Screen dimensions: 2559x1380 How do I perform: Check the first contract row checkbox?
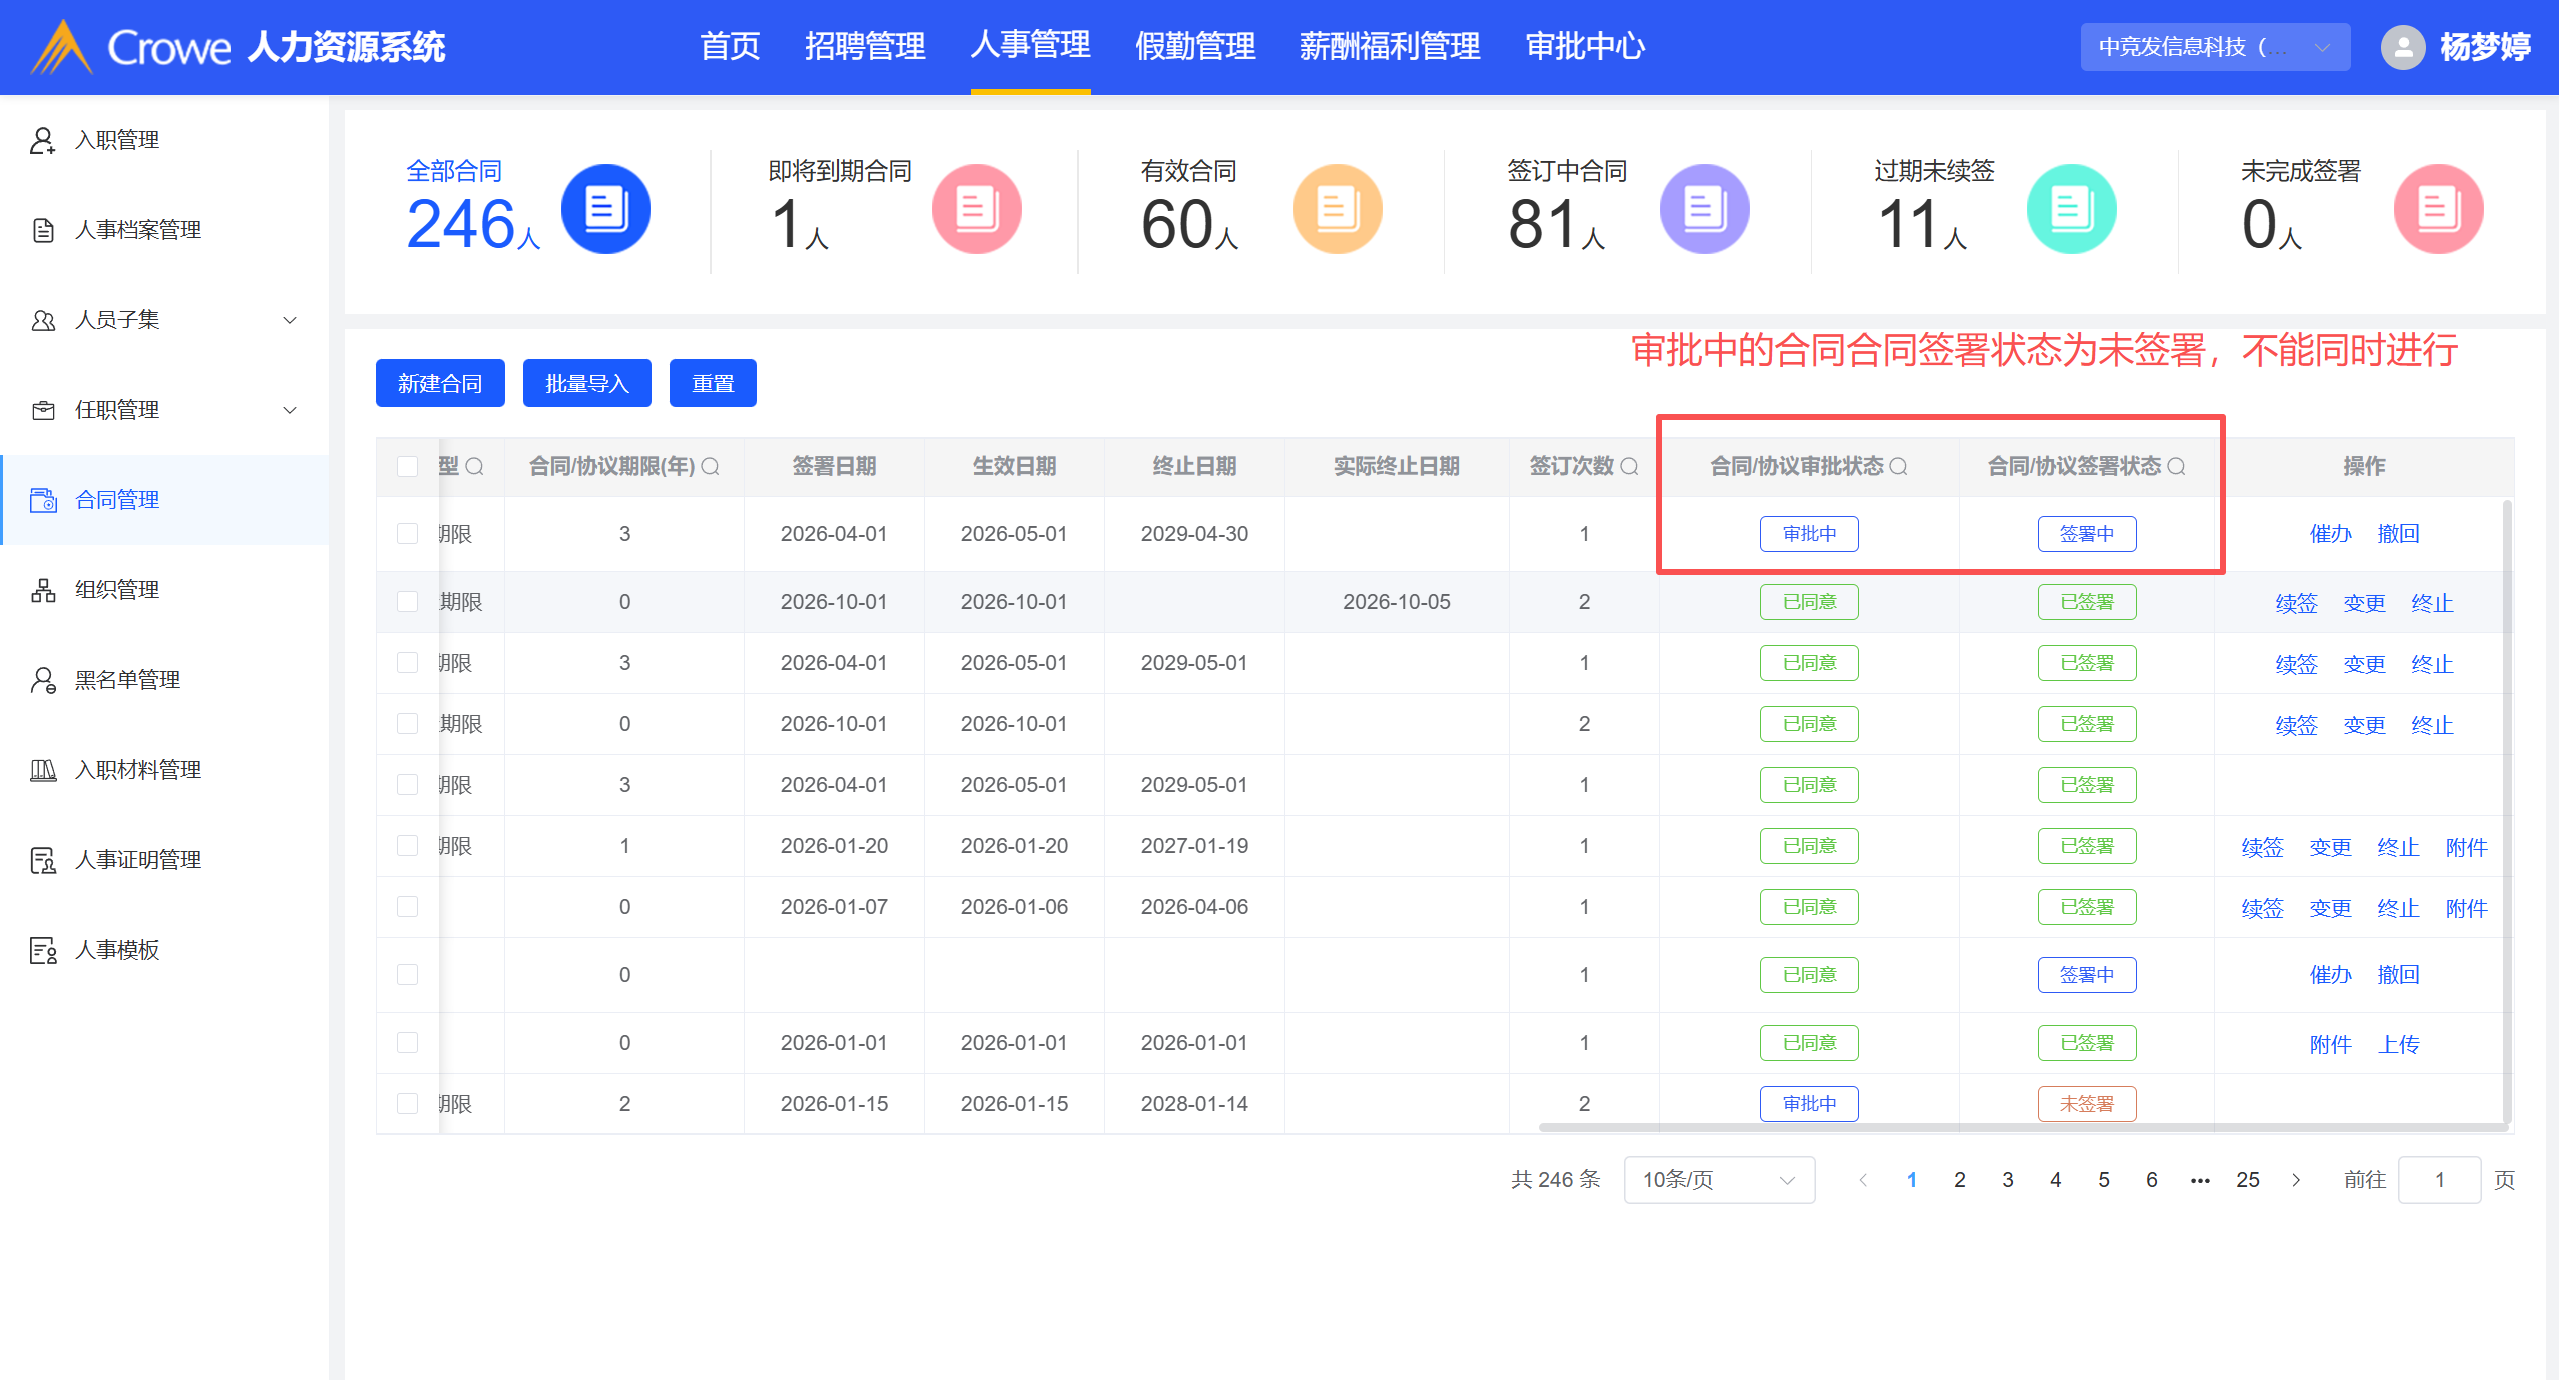click(407, 533)
